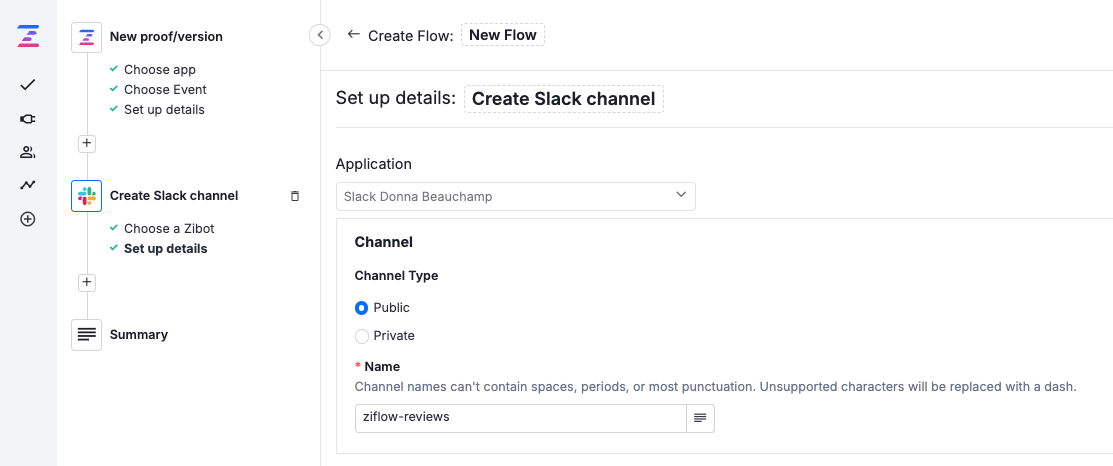This screenshot has width=1113, height=466.
Task: Click the Application dropdown chevron arrow
Action: pos(681,194)
